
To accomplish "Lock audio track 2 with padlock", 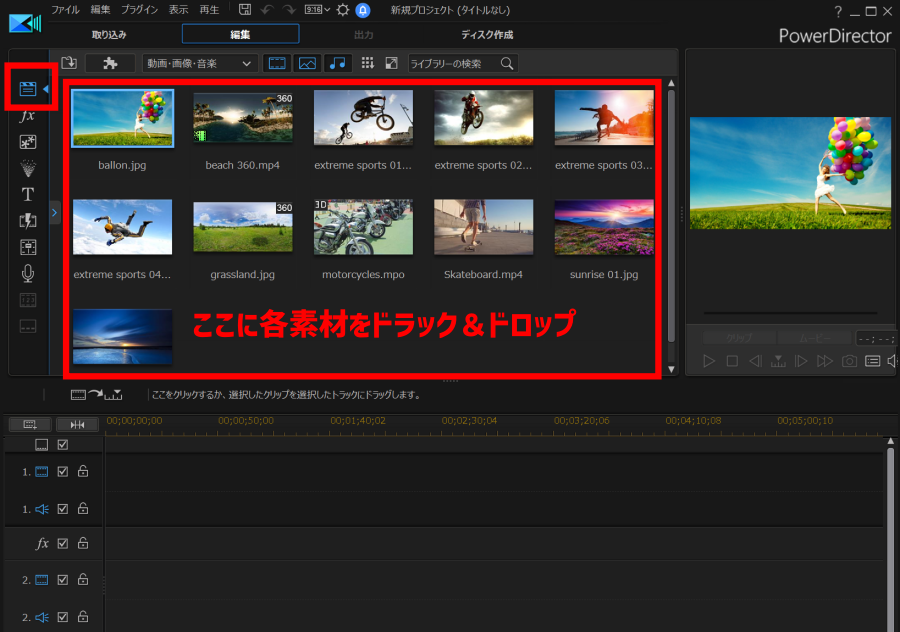I will (x=83, y=618).
